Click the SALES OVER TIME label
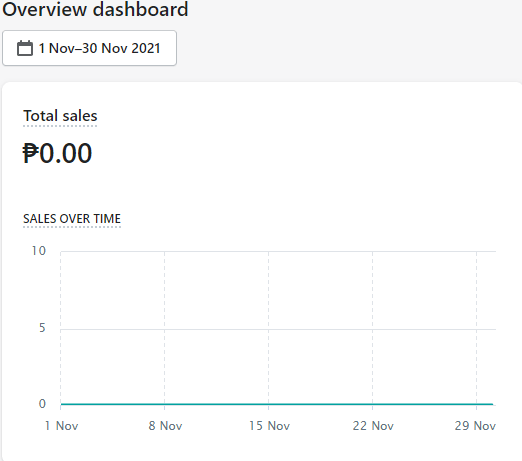Viewport: 522px width, 461px height. 72,219
